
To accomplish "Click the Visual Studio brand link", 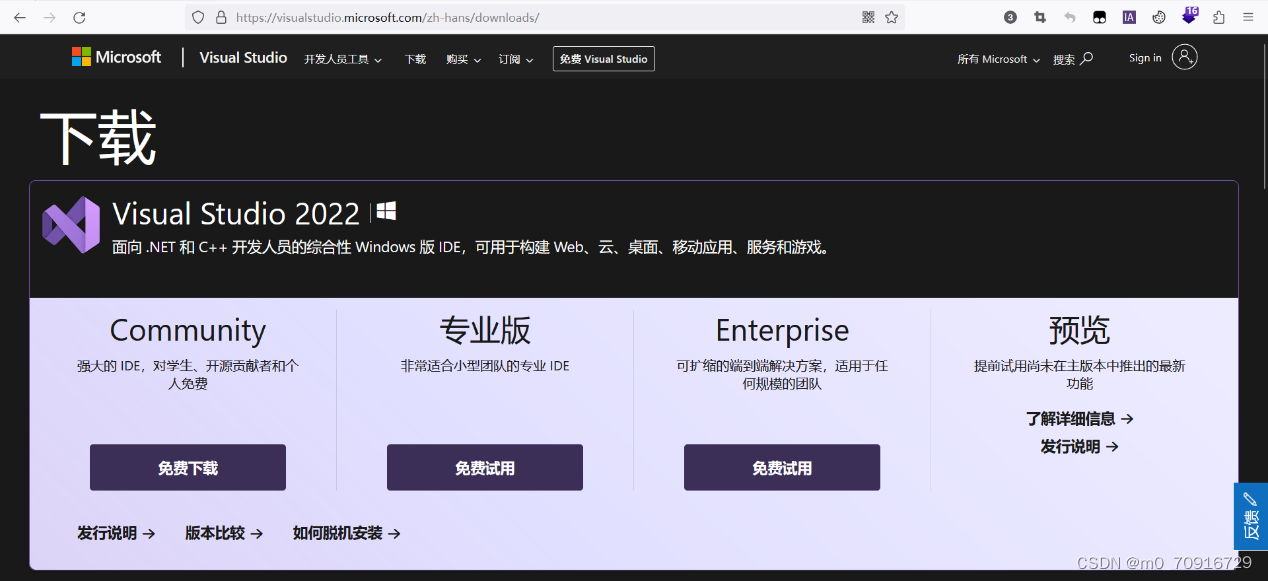I will click(243, 58).
